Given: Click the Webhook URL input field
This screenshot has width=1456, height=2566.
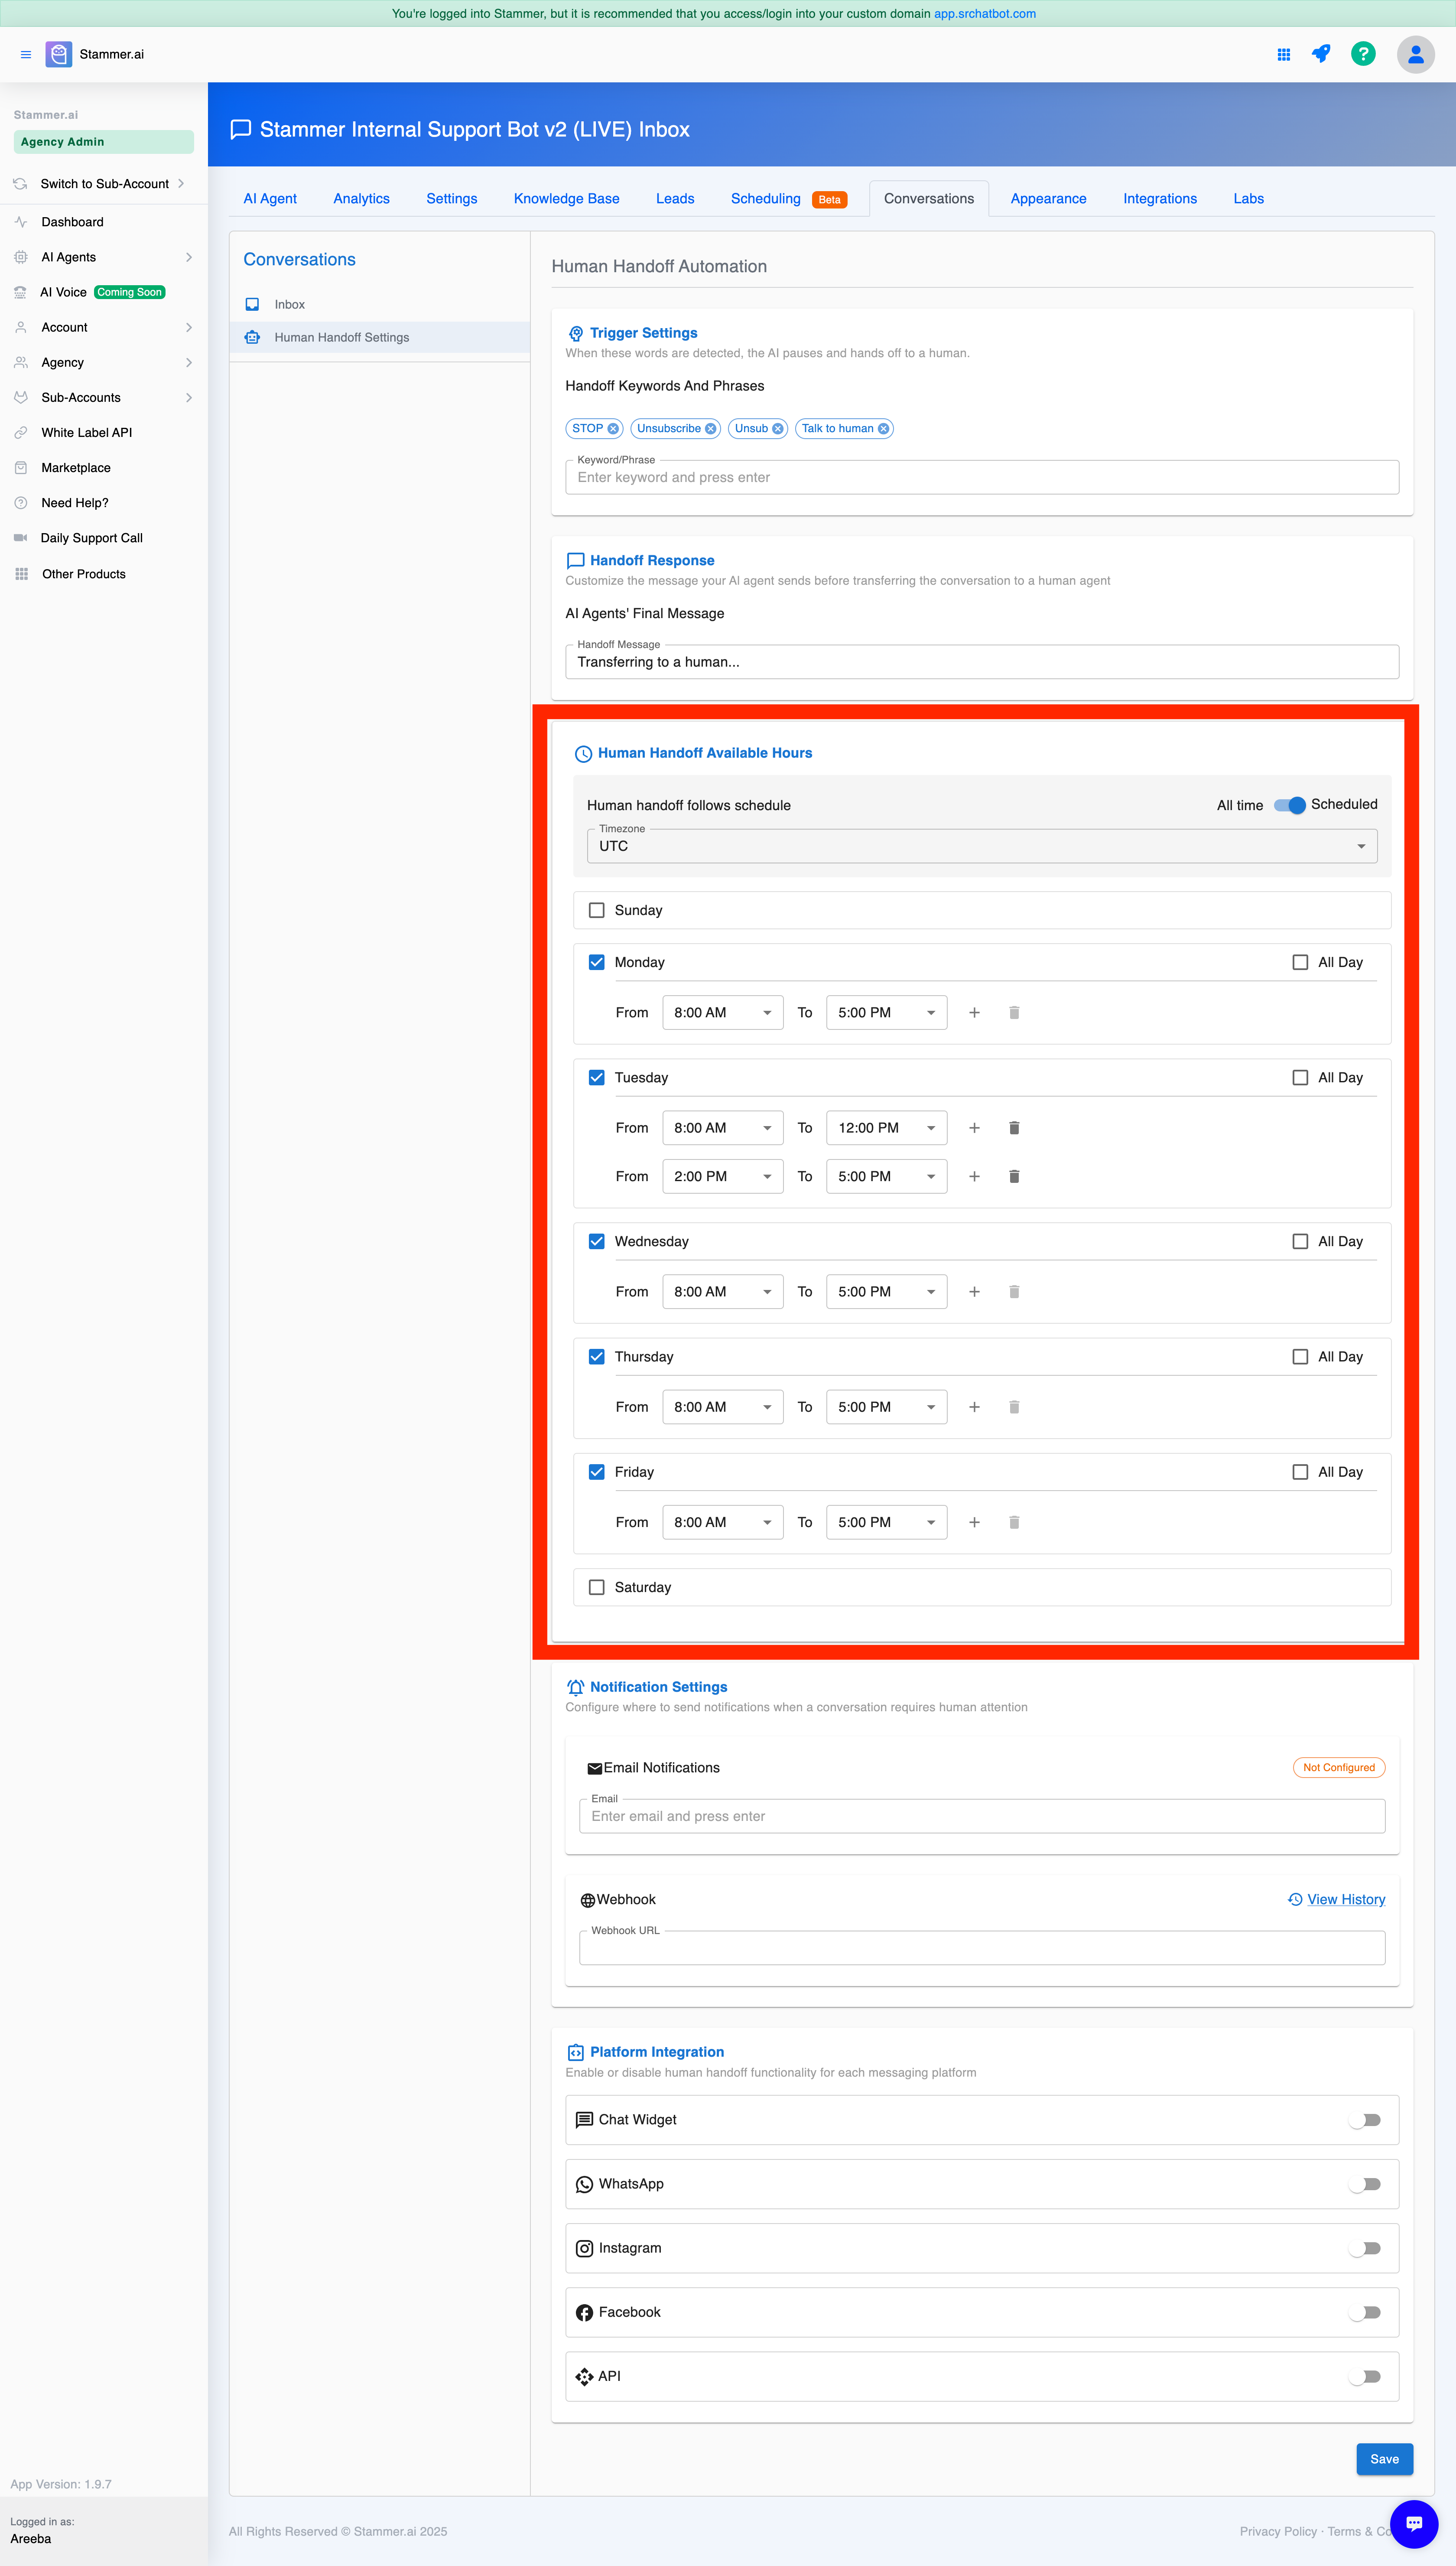Looking at the screenshot, I should click(x=982, y=1948).
